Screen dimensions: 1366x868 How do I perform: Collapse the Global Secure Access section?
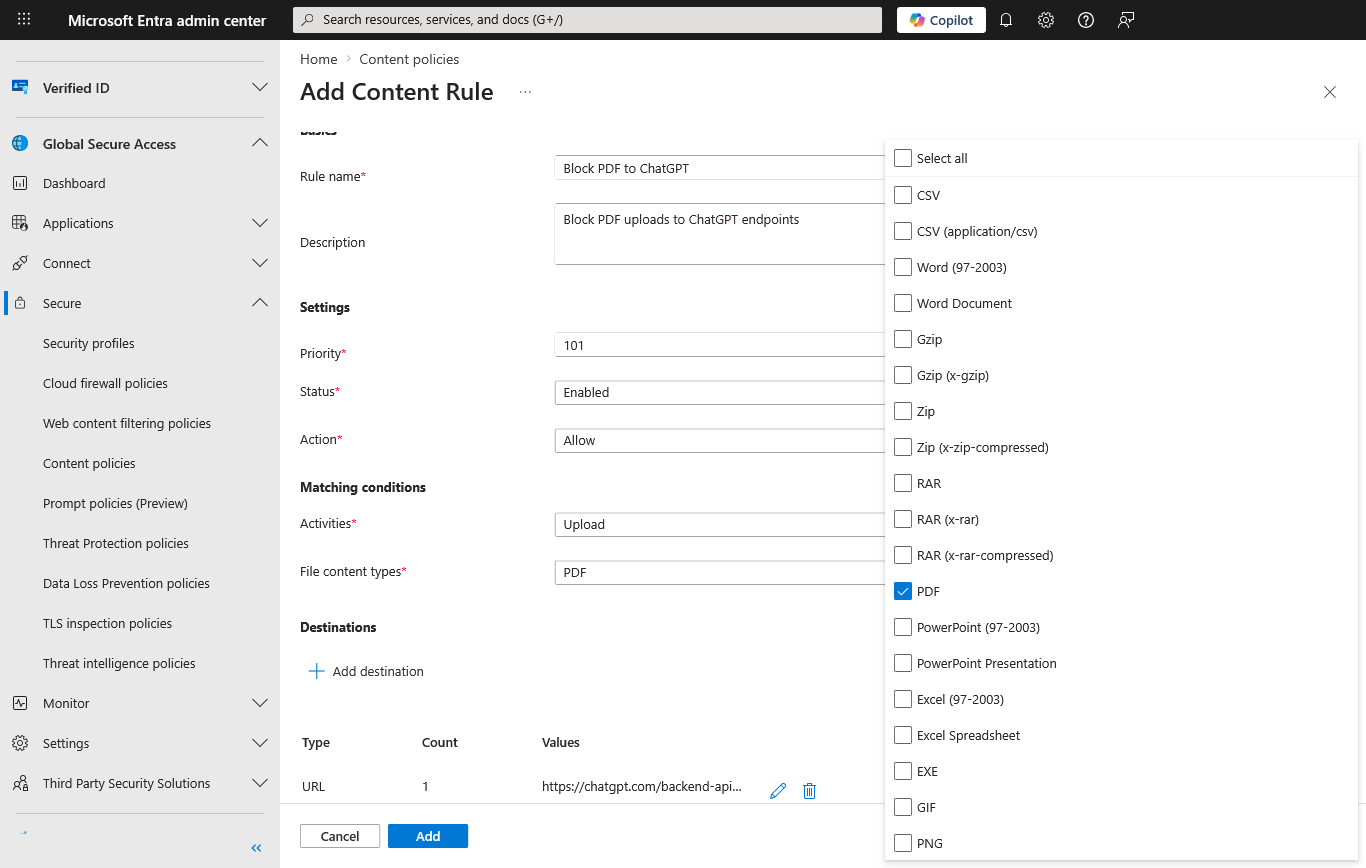138,143
